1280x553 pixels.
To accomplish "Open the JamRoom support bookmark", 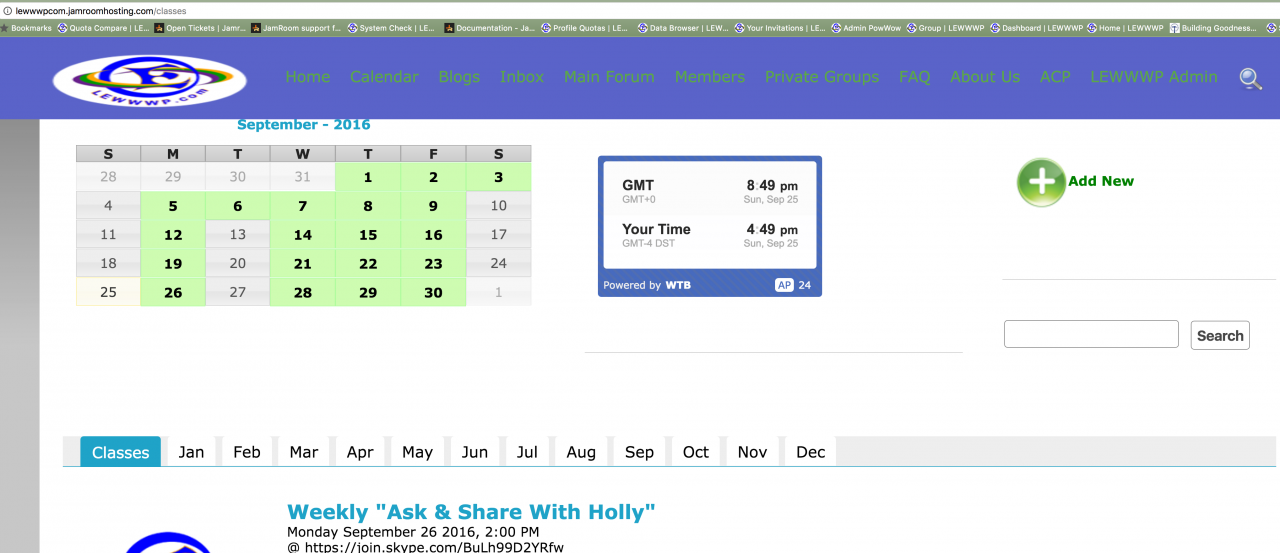I will (x=296, y=28).
